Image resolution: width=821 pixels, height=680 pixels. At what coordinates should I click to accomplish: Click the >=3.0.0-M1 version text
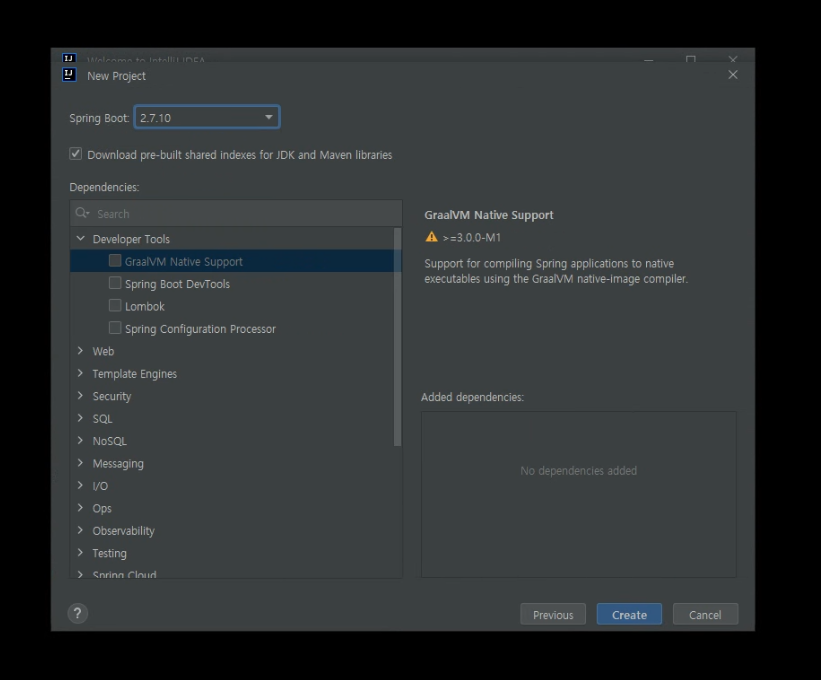pos(472,238)
